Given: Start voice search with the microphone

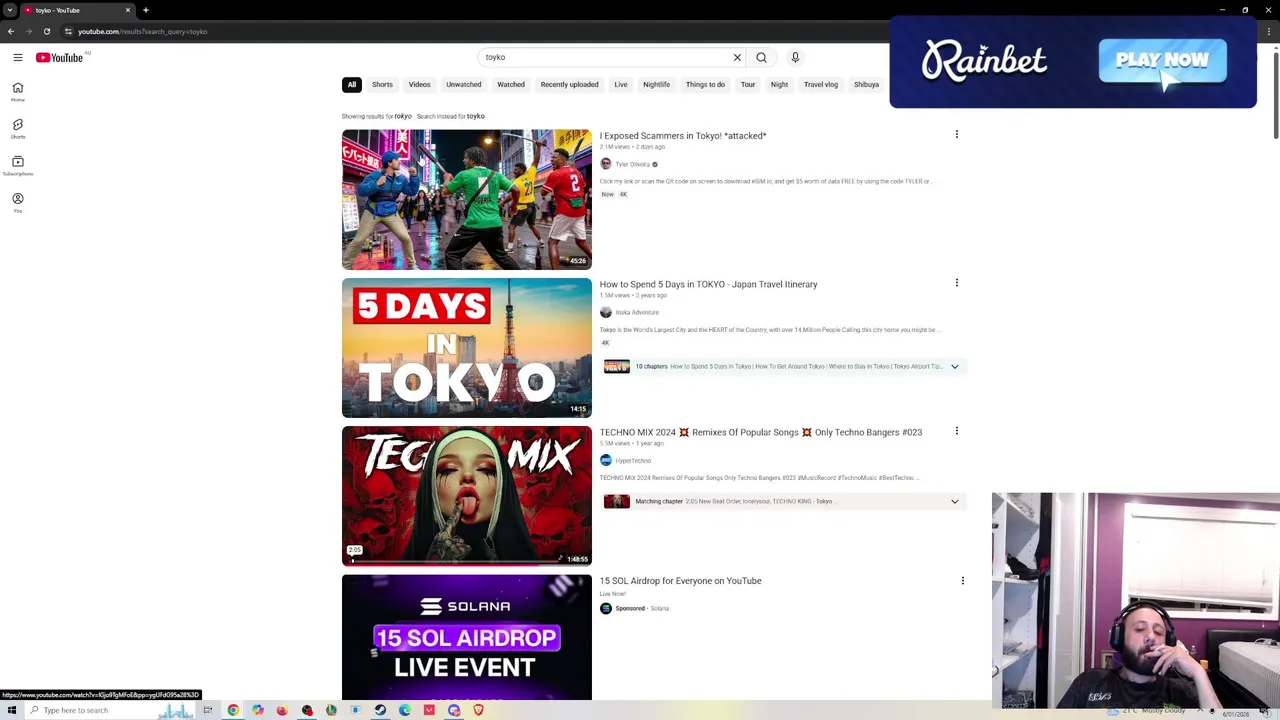Looking at the screenshot, I should [x=795, y=57].
